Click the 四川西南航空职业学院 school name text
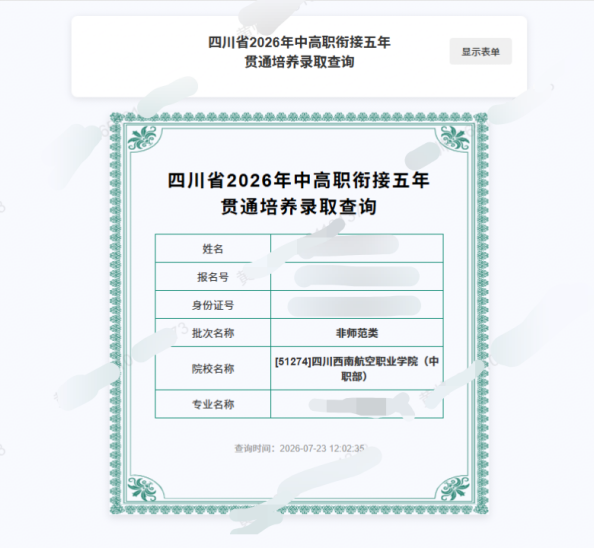Screen dimensions: 594x549 (364, 361)
